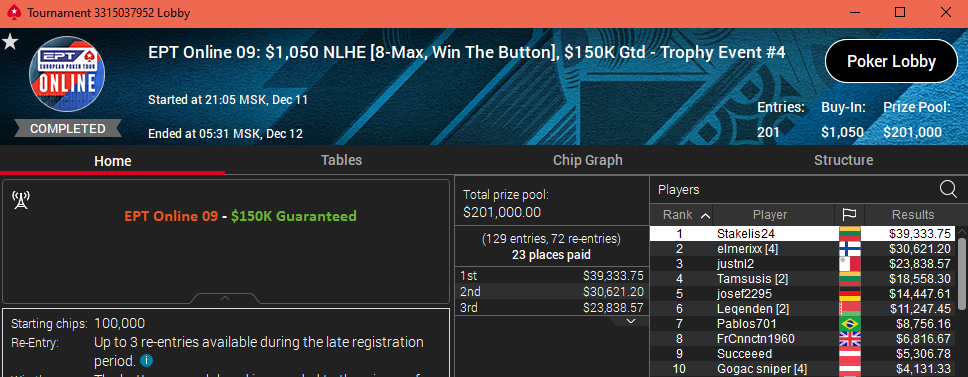Open the Chip Graph tab
Screen dimensions: 968x377
coord(587,160)
